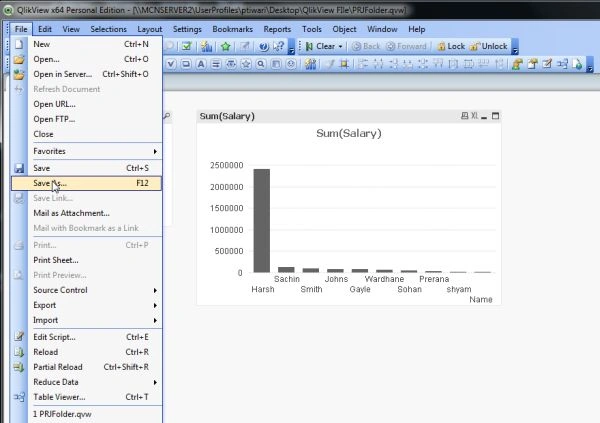Click the Table Viewer icon in design toolbar

562,64
